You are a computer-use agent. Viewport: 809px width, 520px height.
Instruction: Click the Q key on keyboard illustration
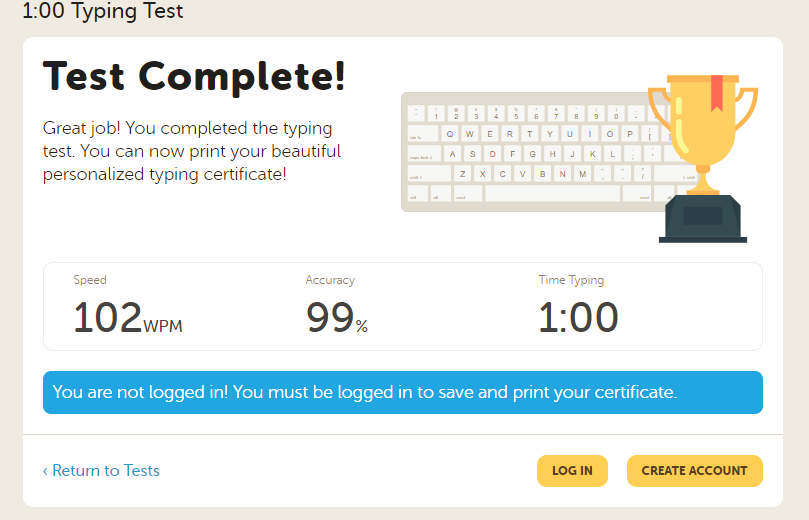pos(450,134)
